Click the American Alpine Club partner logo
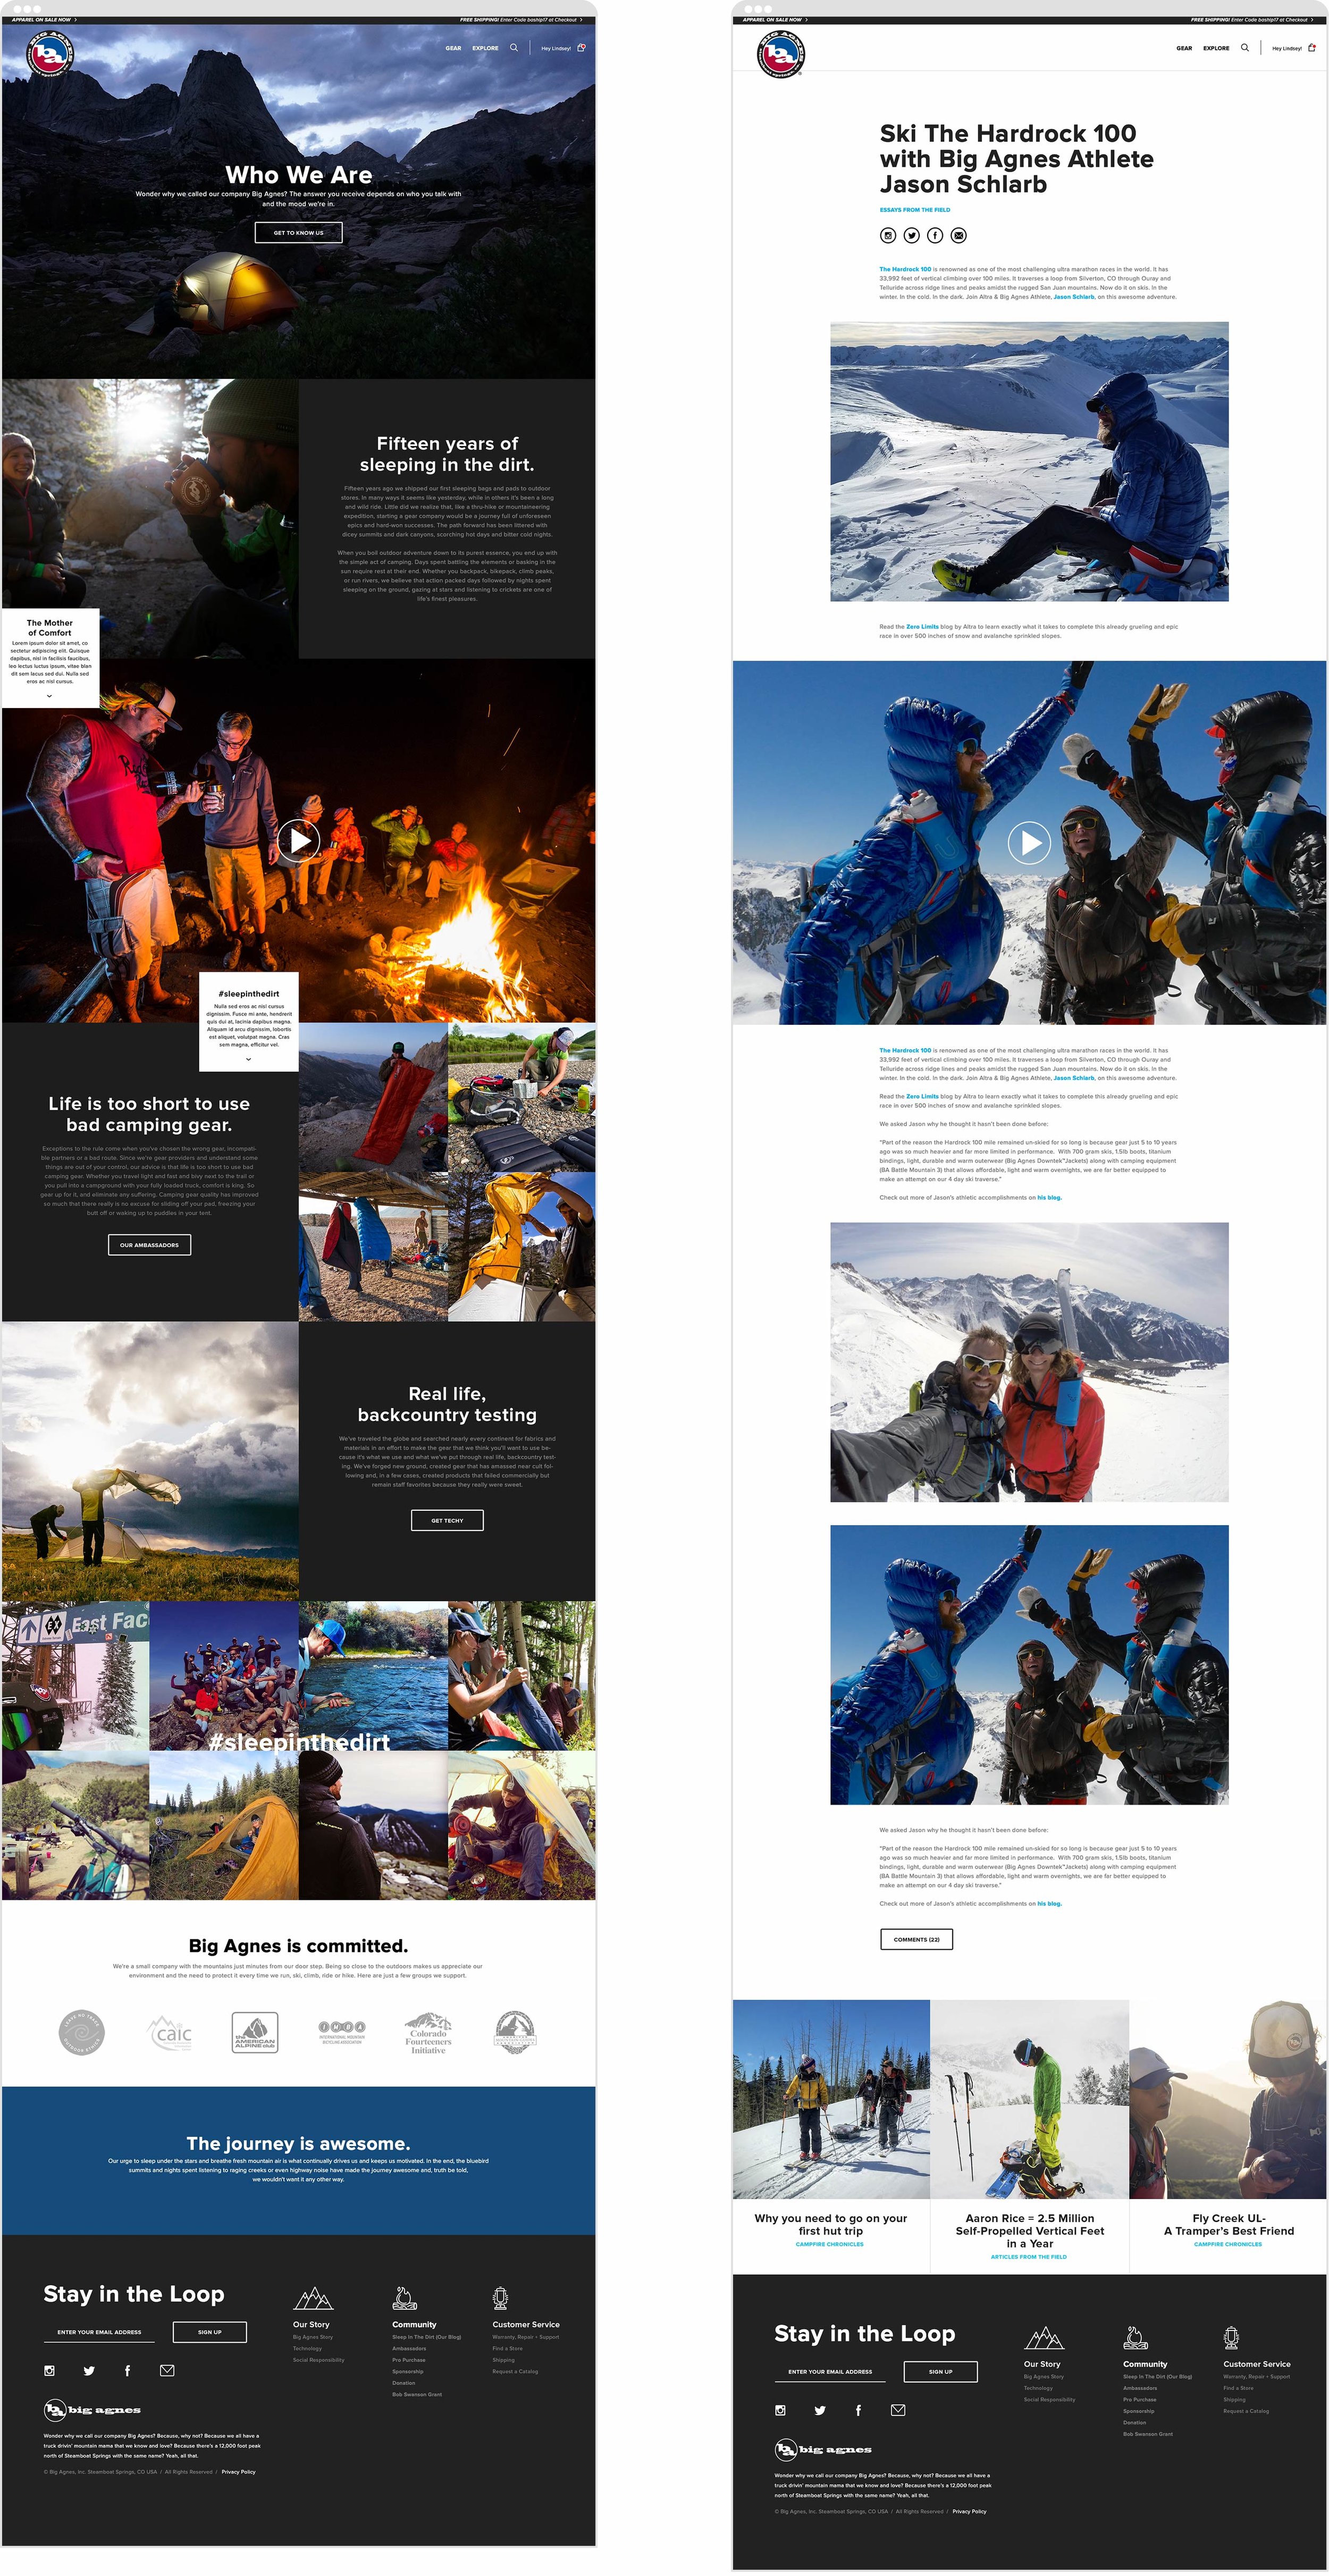Image resolution: width=1329 pixels, height=2576 pixels. (254, 2033)
